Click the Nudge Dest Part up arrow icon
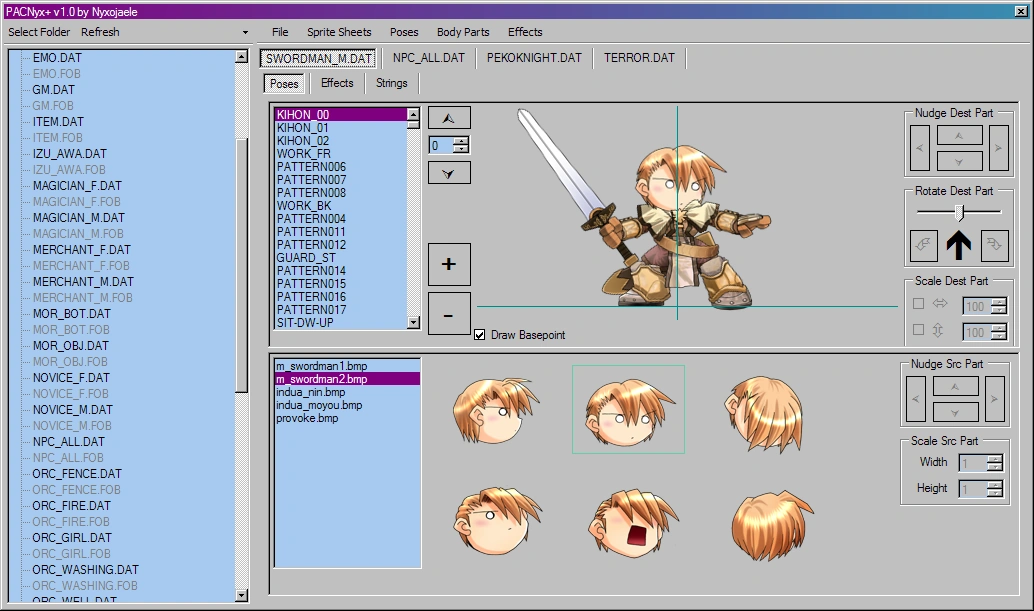The image size is (1034, 611). tap(958, 138)
